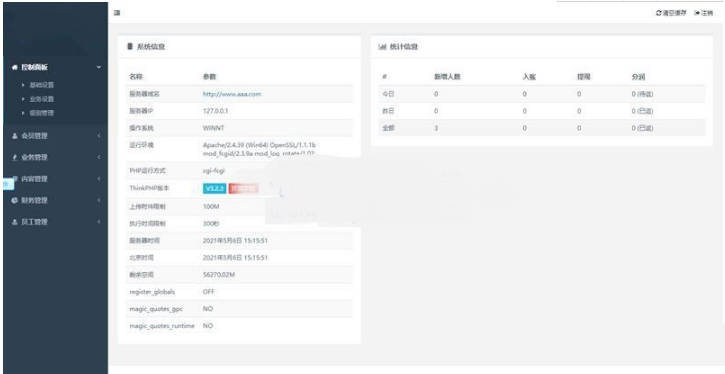Open the 基础设置 submenu item
Screen dimensions: 725x374
click(x=42, y=85)
